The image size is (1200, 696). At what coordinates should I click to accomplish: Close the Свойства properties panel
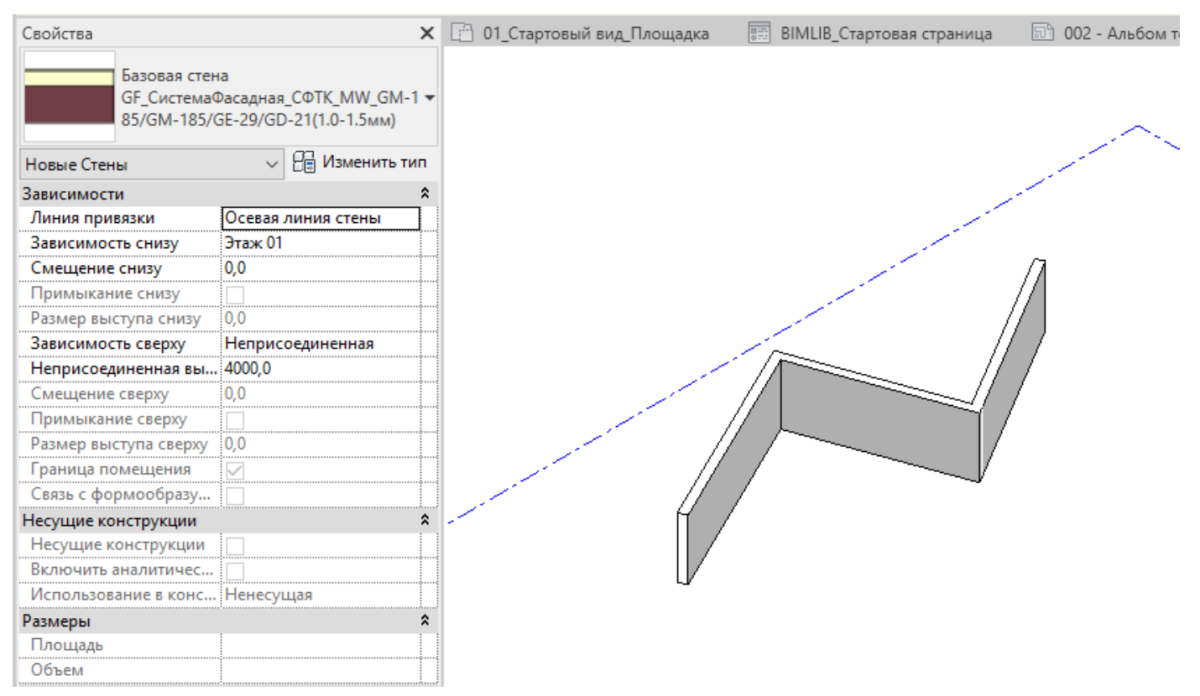427,34
